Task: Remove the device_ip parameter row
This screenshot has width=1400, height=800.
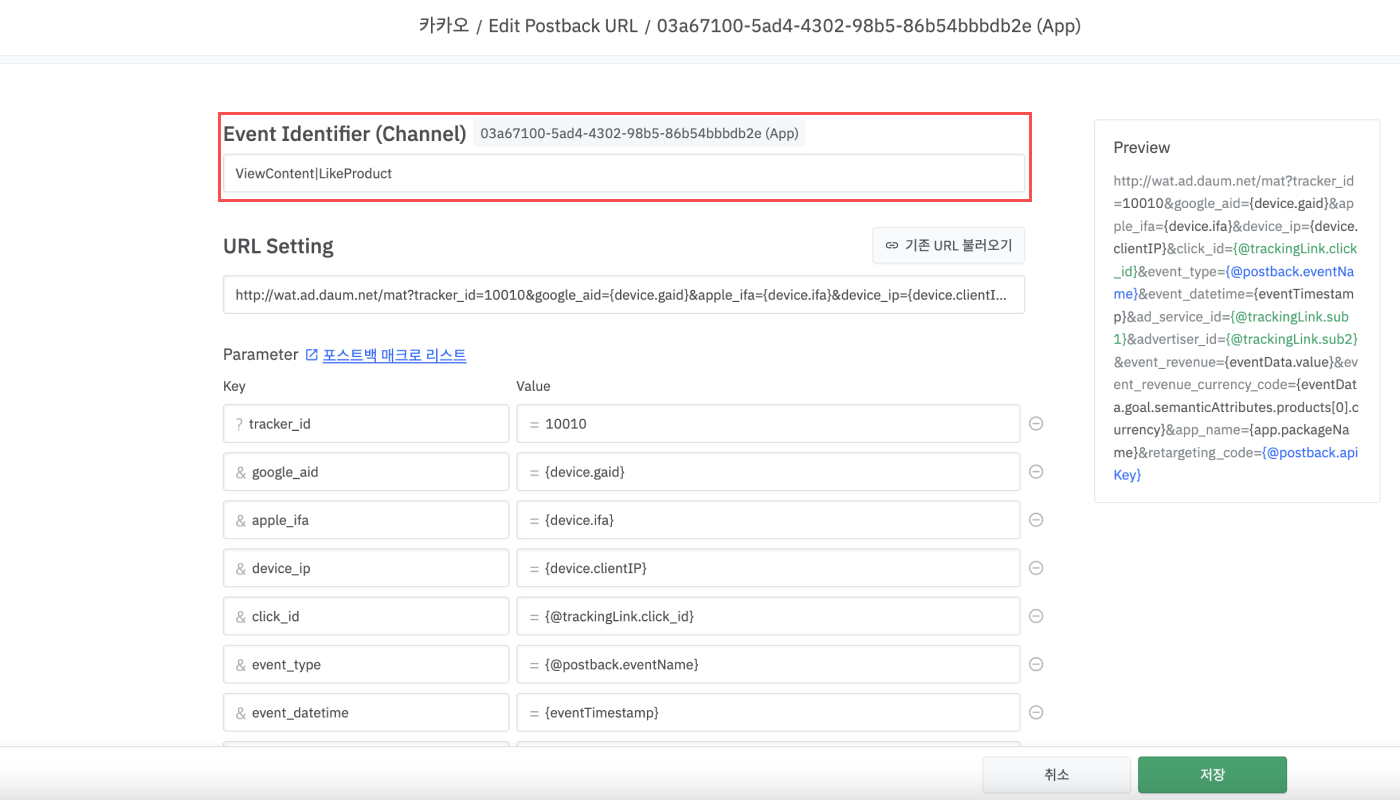Action: point(1036,567)
